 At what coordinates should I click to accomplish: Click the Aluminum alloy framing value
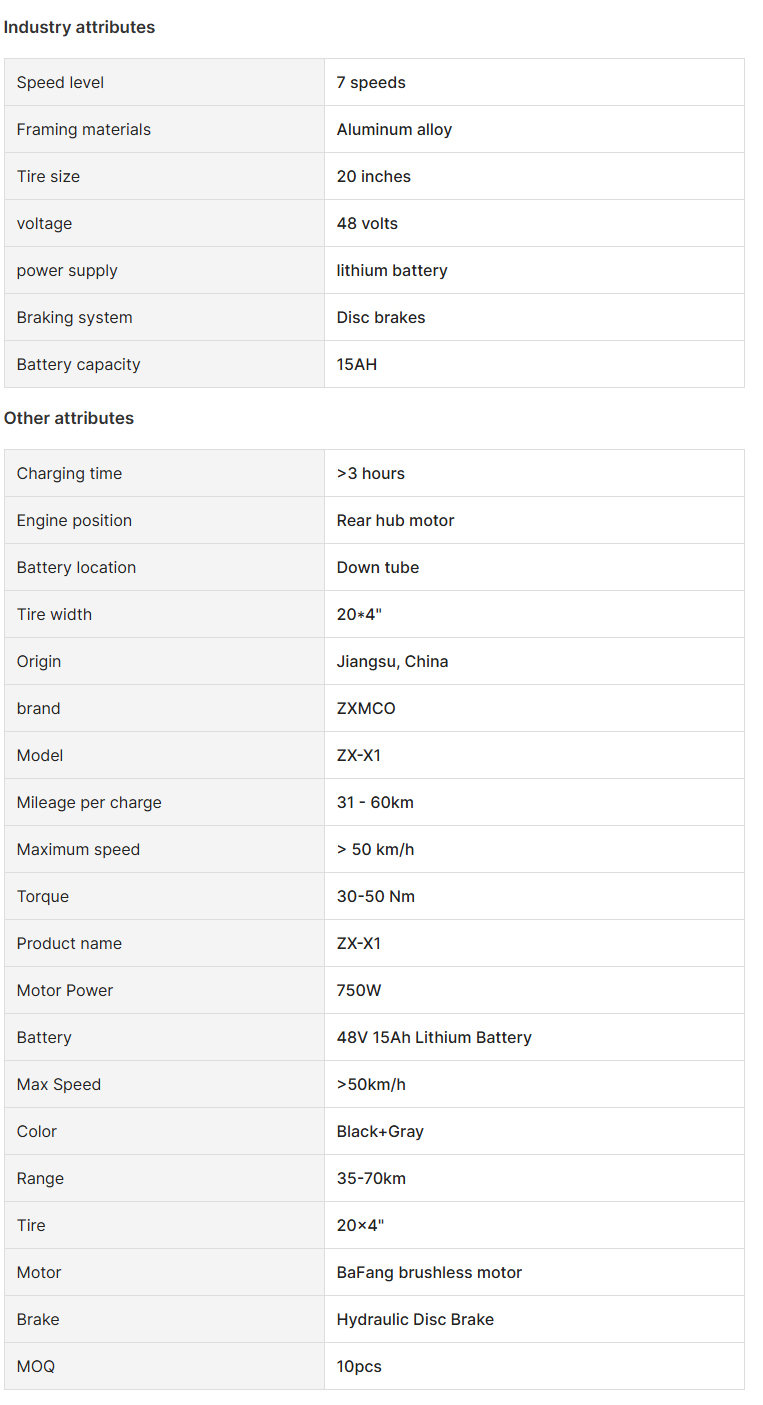tap(394, 129)
